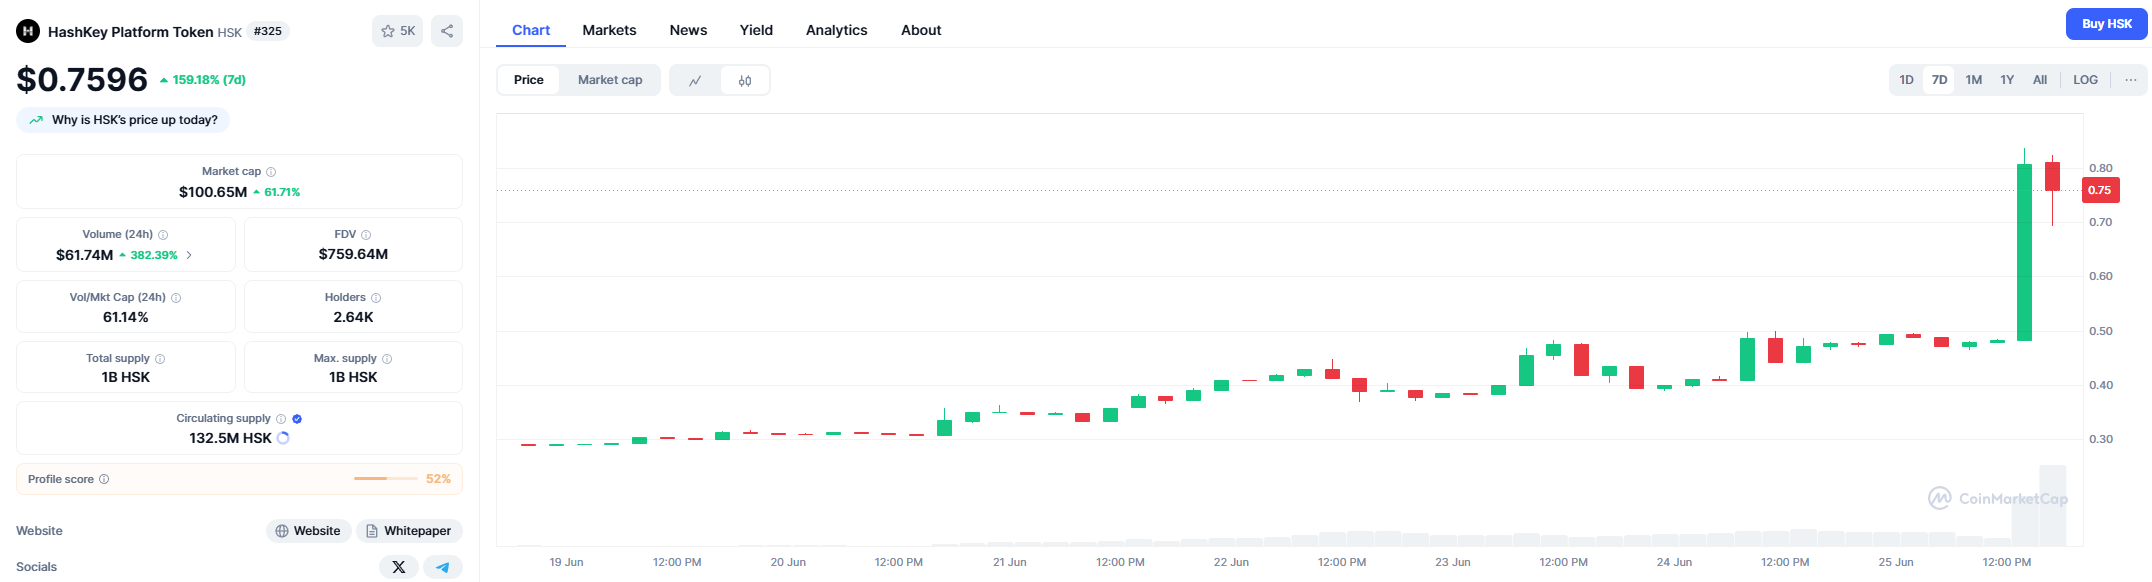
Task: Click Circulating supply verified badge
Action: click(x=297, y=419)
